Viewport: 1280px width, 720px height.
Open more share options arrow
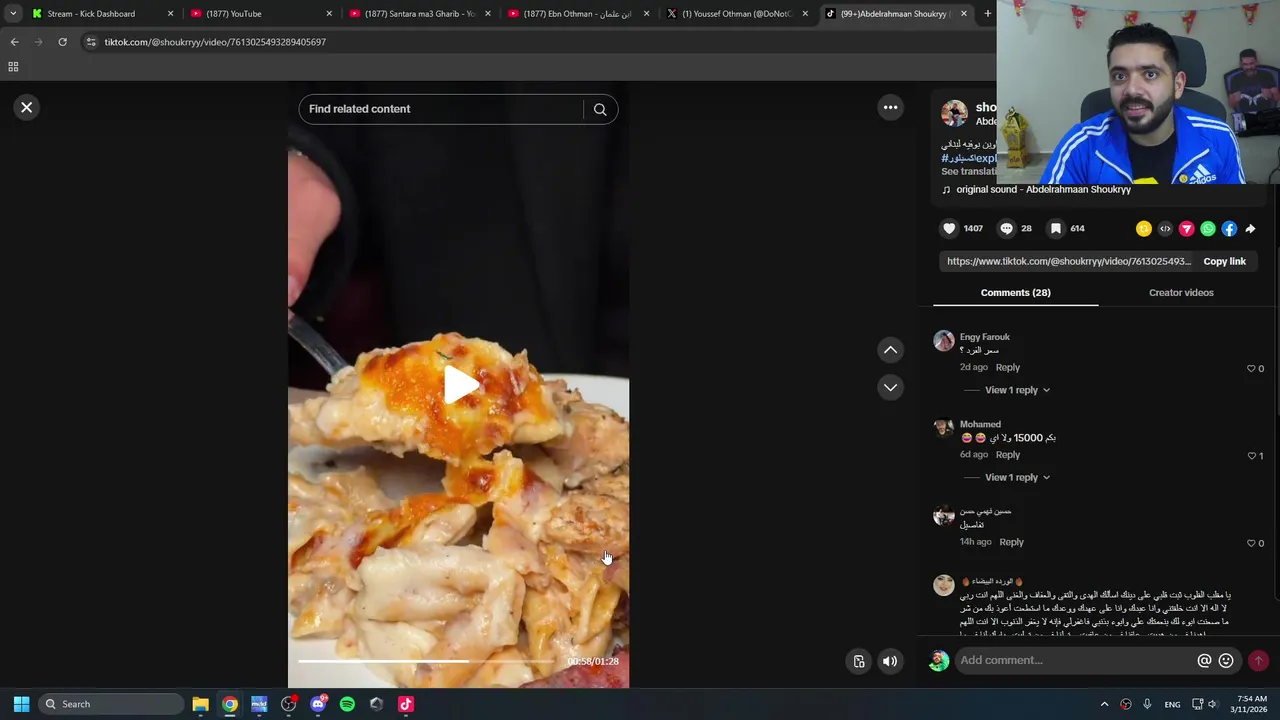coord(1250,229)
